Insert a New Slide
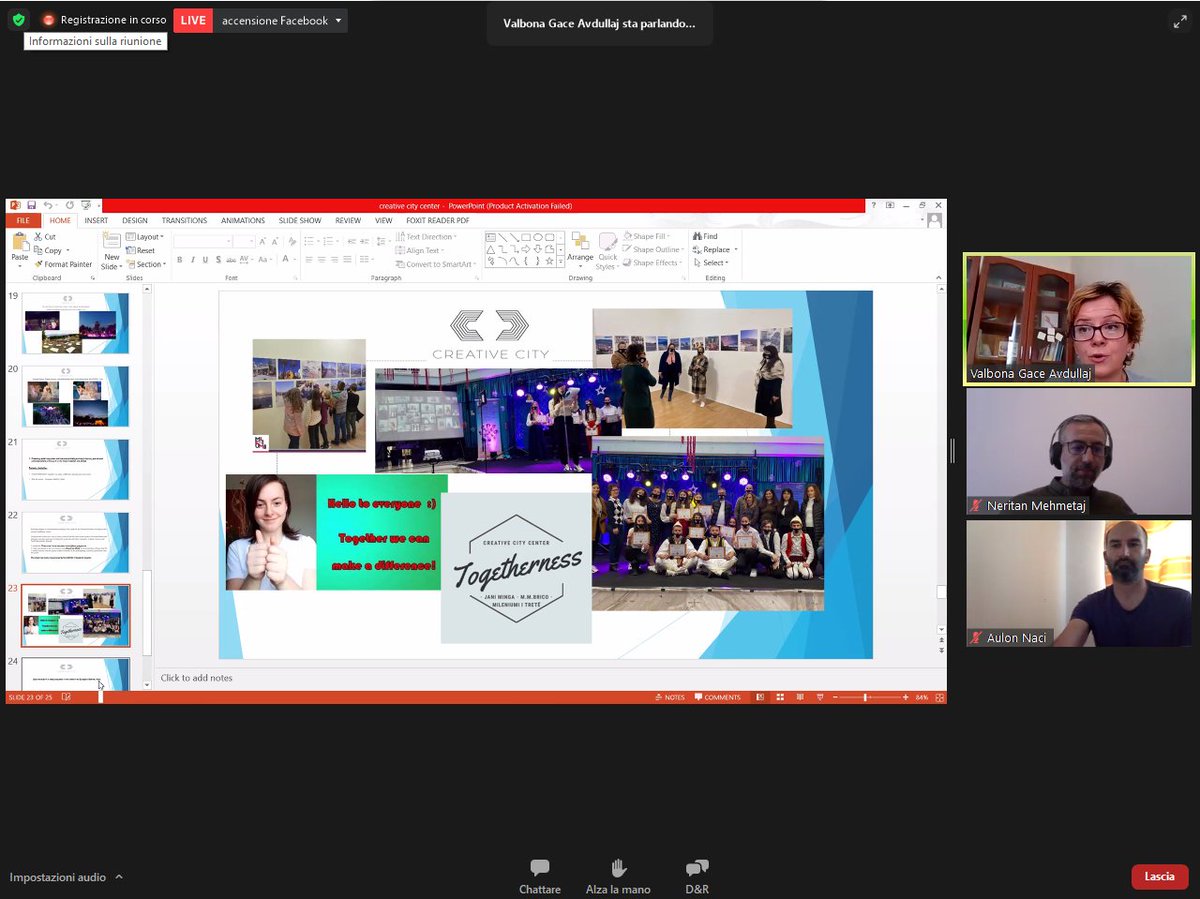1200x899 pixels. [111, 250]
